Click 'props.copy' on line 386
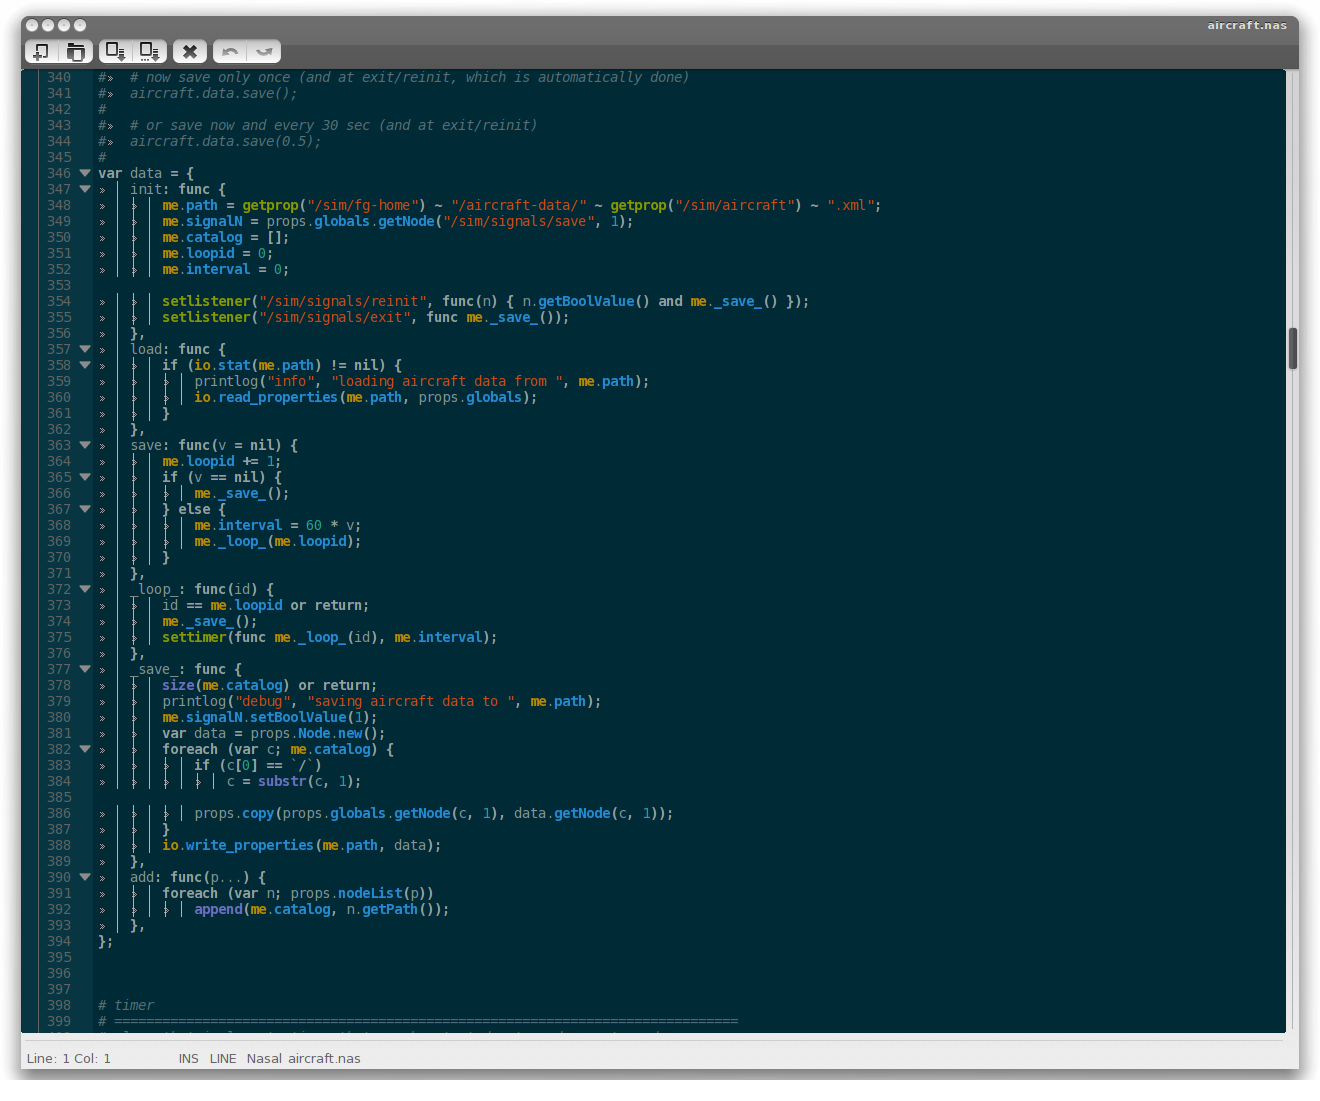This screenshot has width=1320, height=1101. [x=234, y=813]
